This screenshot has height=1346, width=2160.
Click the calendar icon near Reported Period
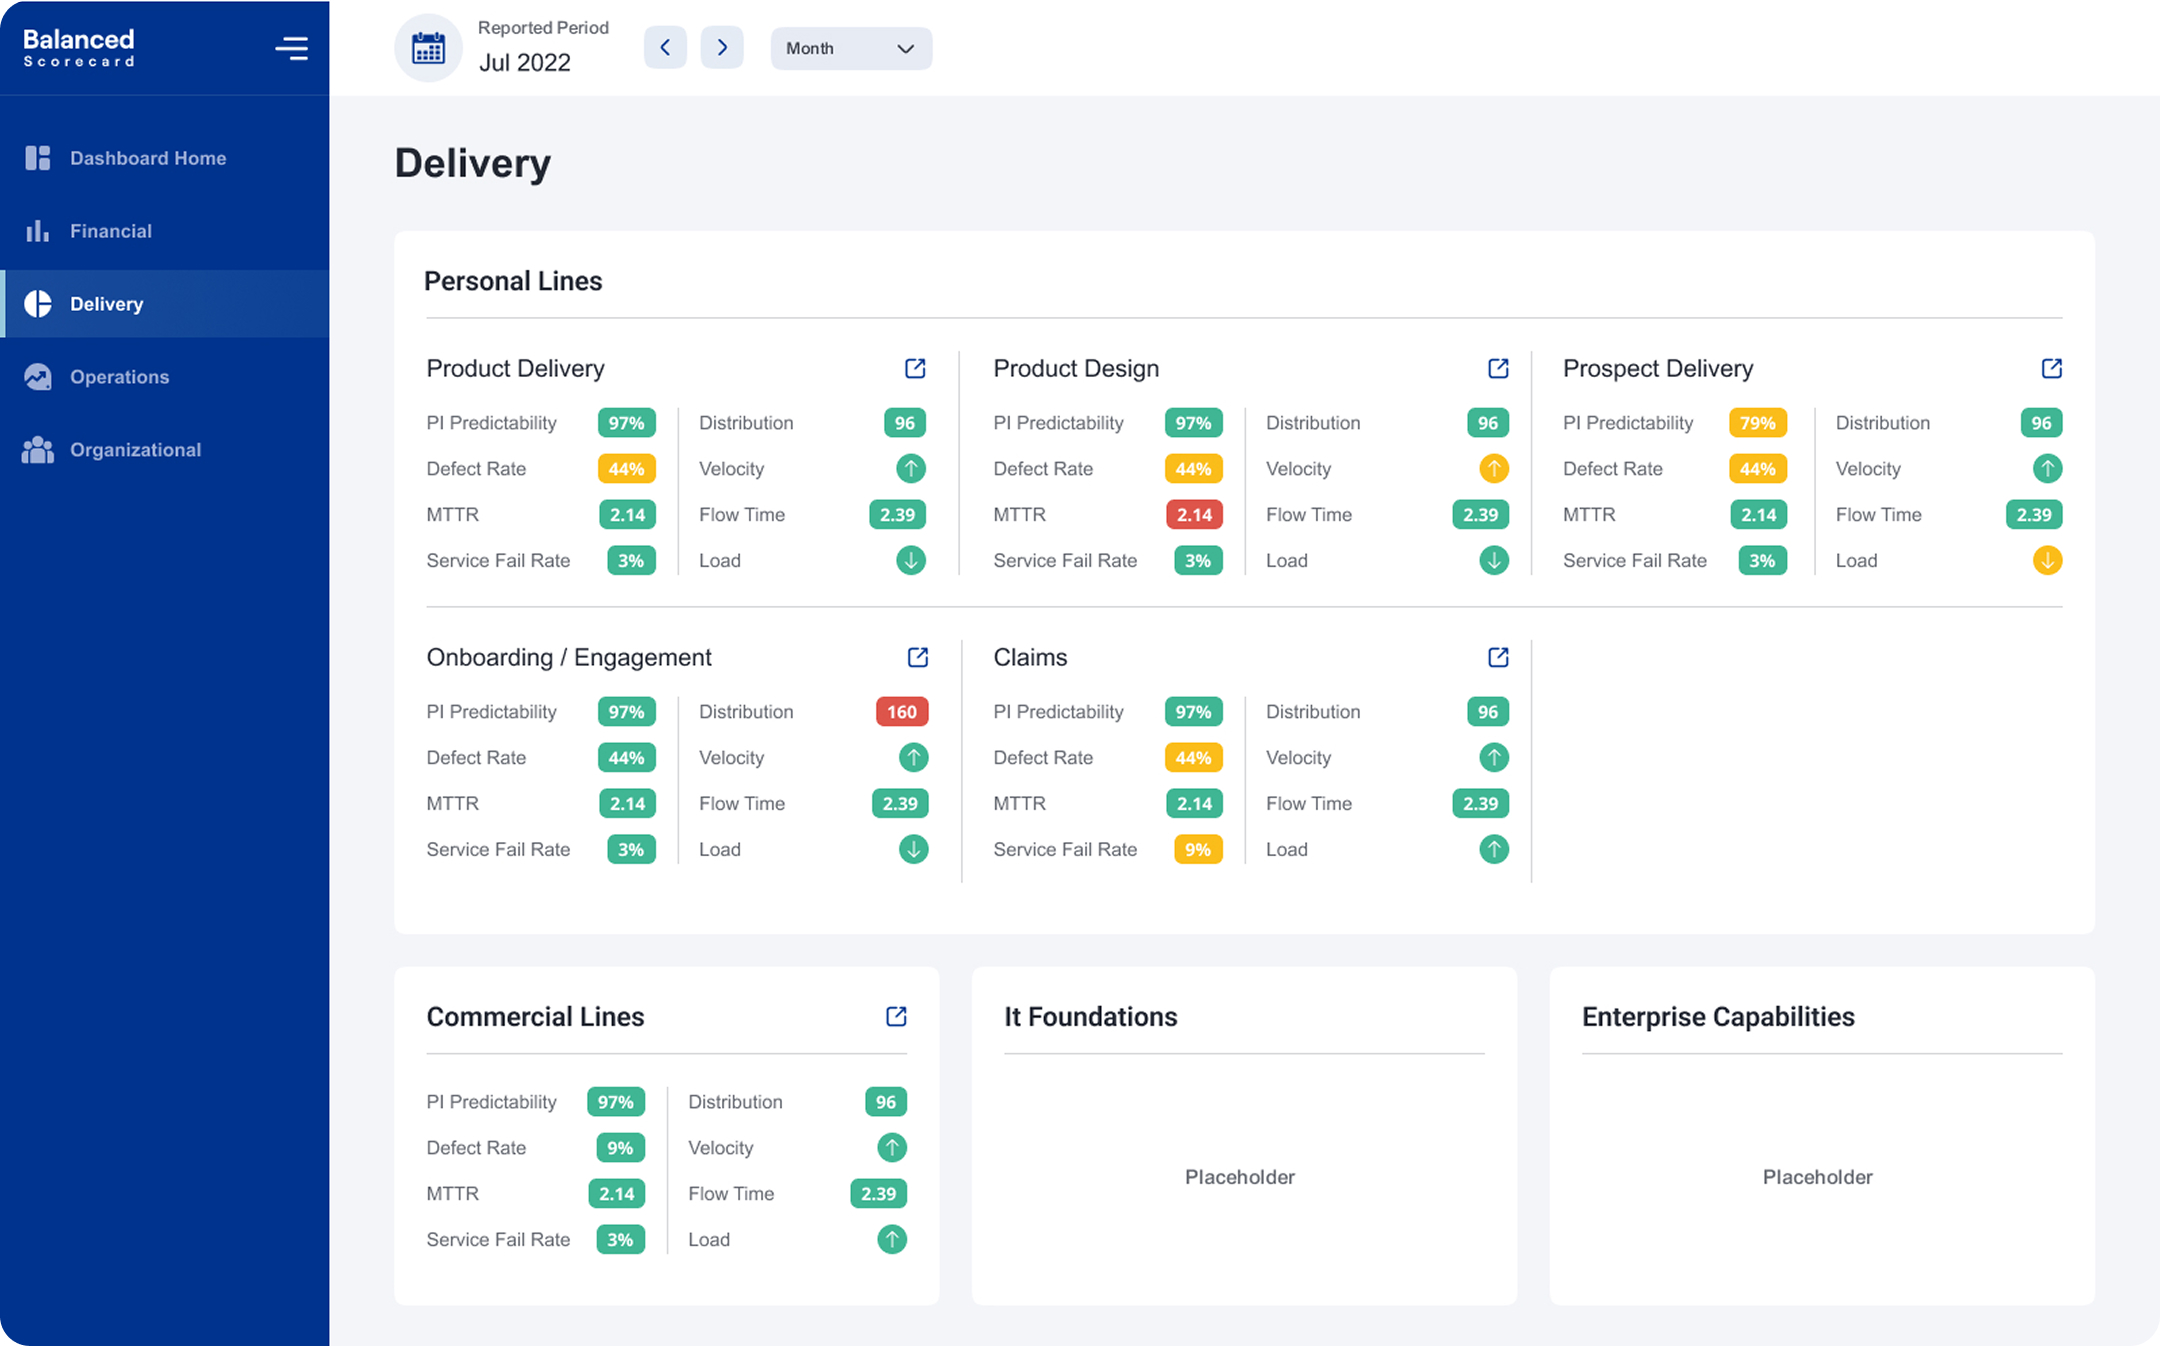click(x=428, y=47)
